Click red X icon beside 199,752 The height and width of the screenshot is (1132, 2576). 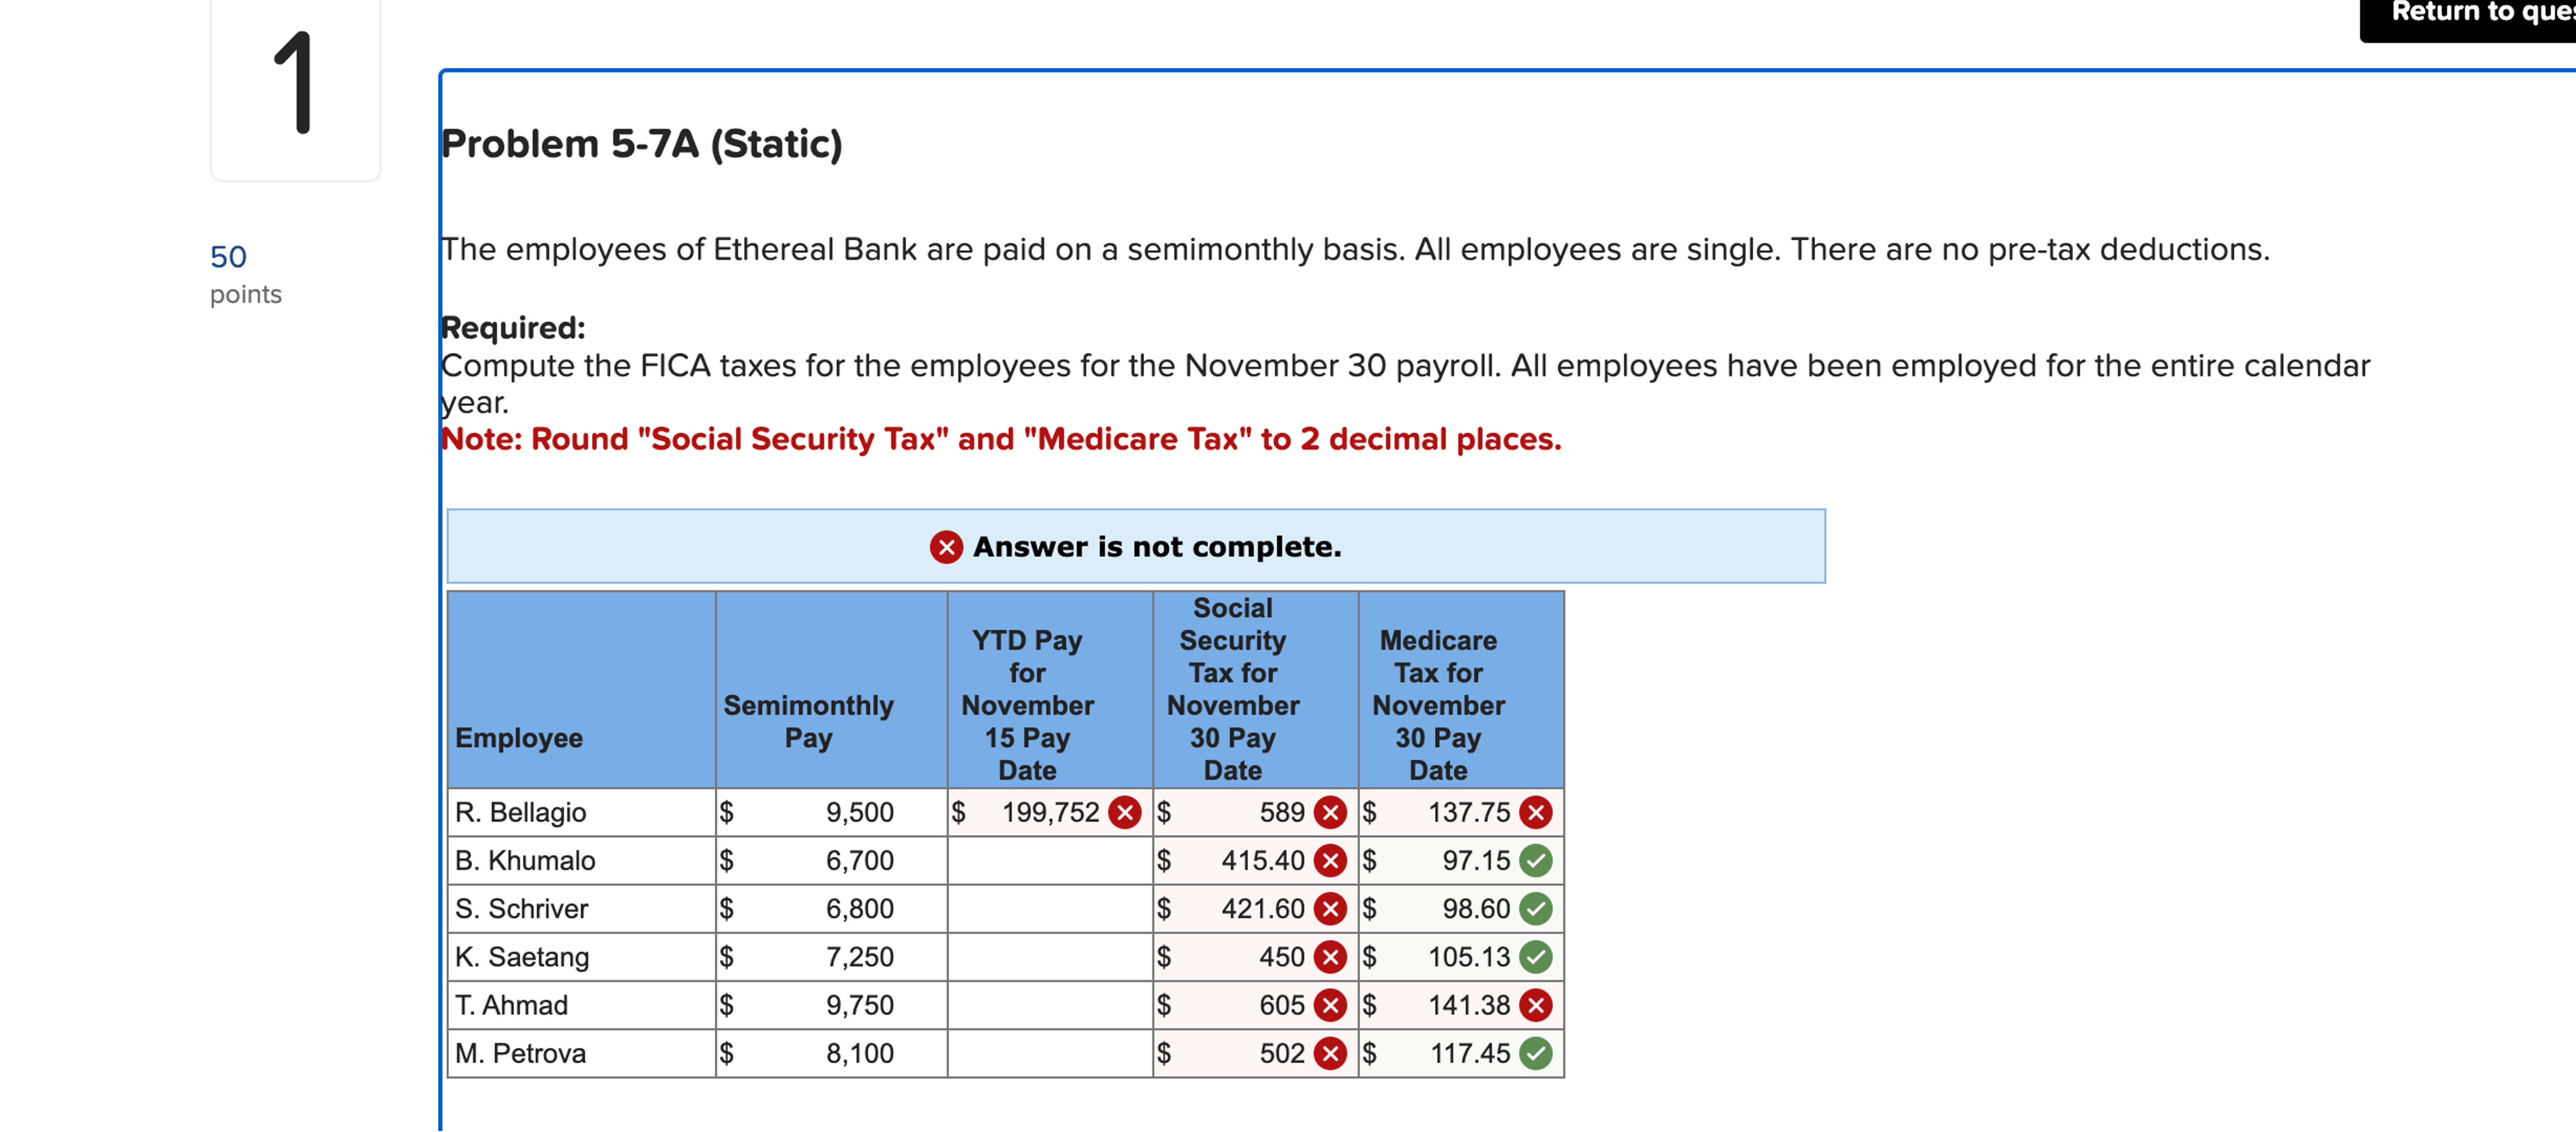(1125, 812)
